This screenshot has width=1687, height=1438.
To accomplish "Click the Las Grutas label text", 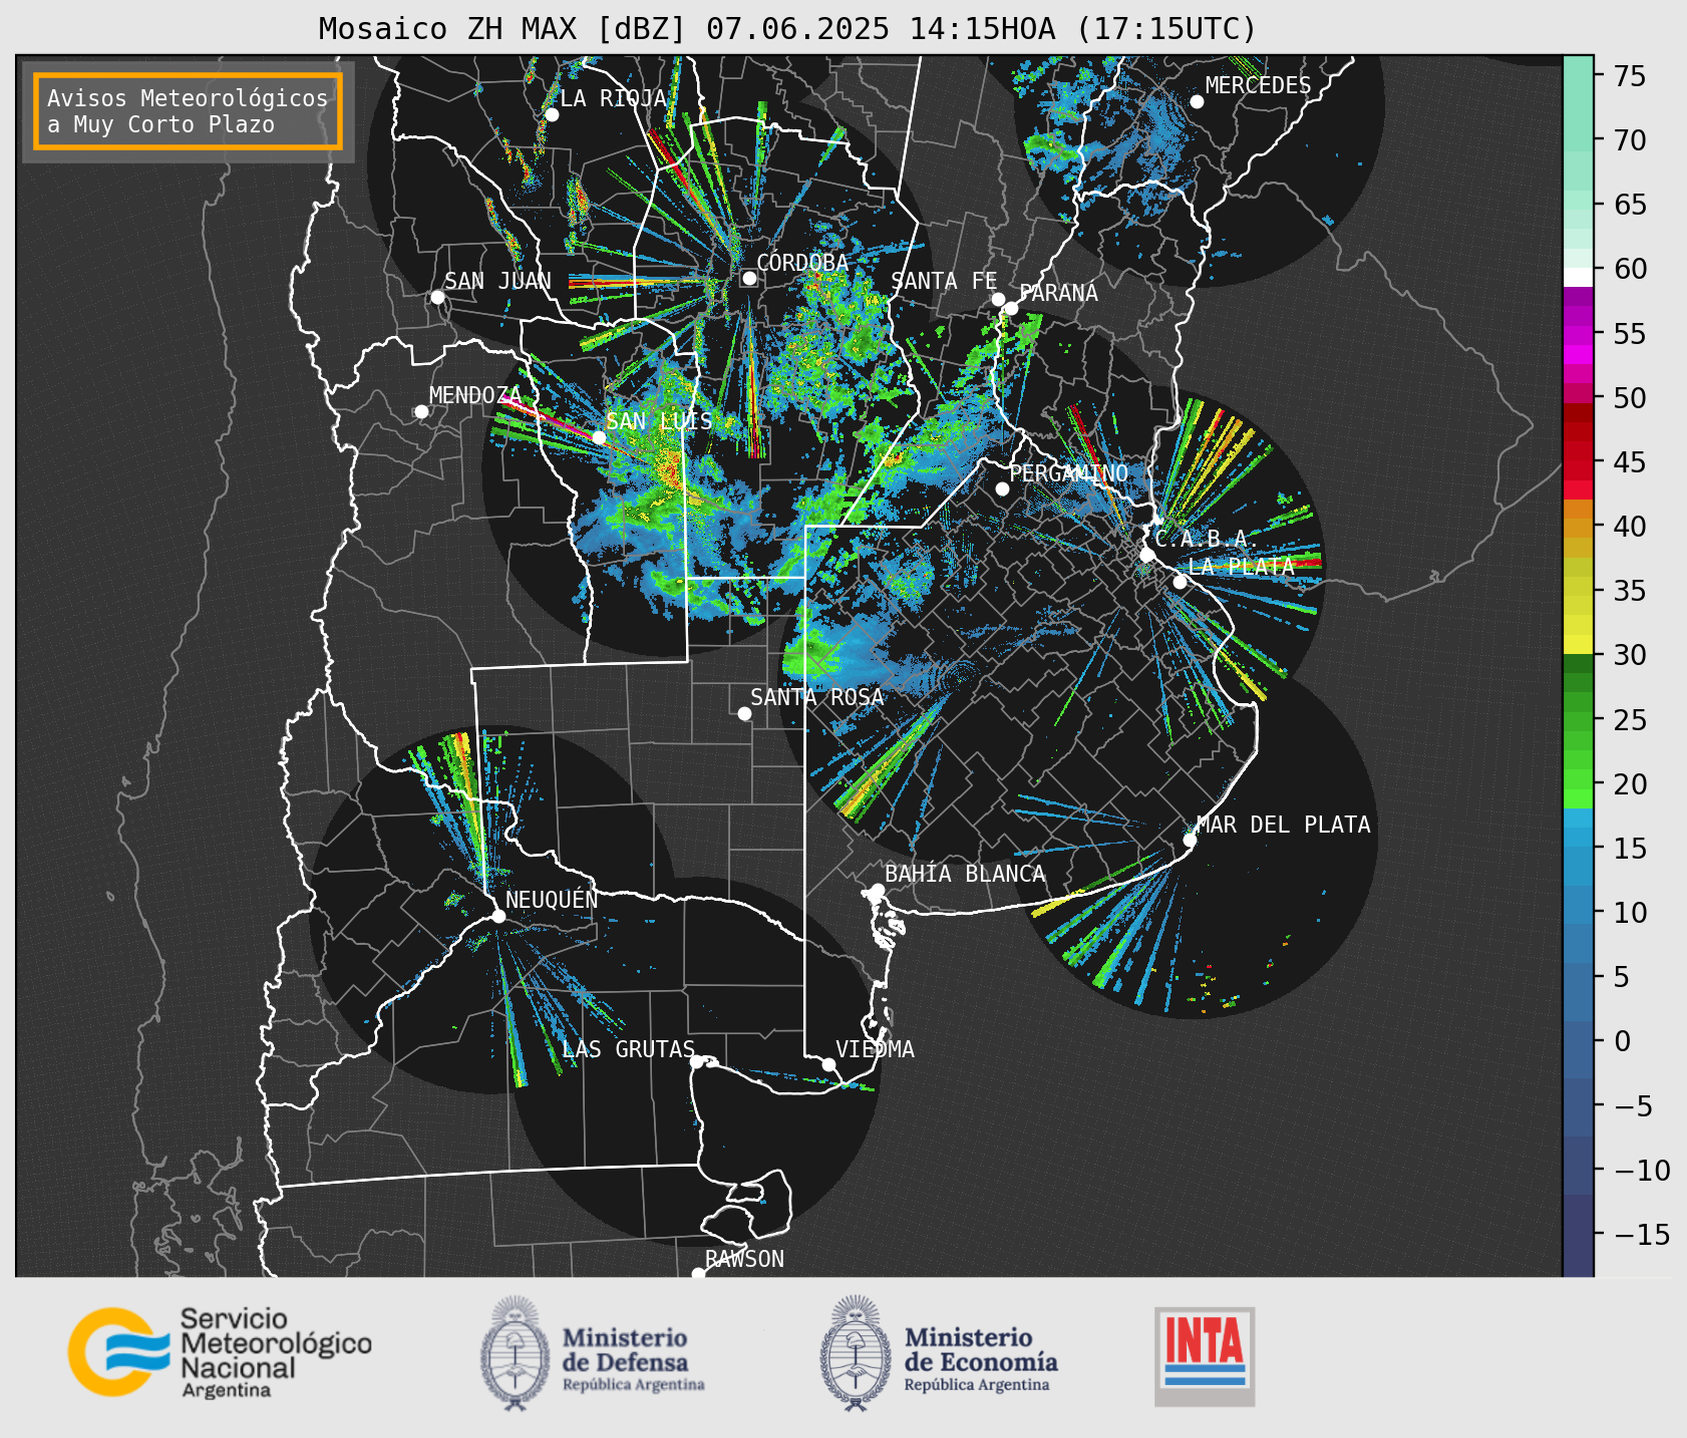I will pos(628,1050).
